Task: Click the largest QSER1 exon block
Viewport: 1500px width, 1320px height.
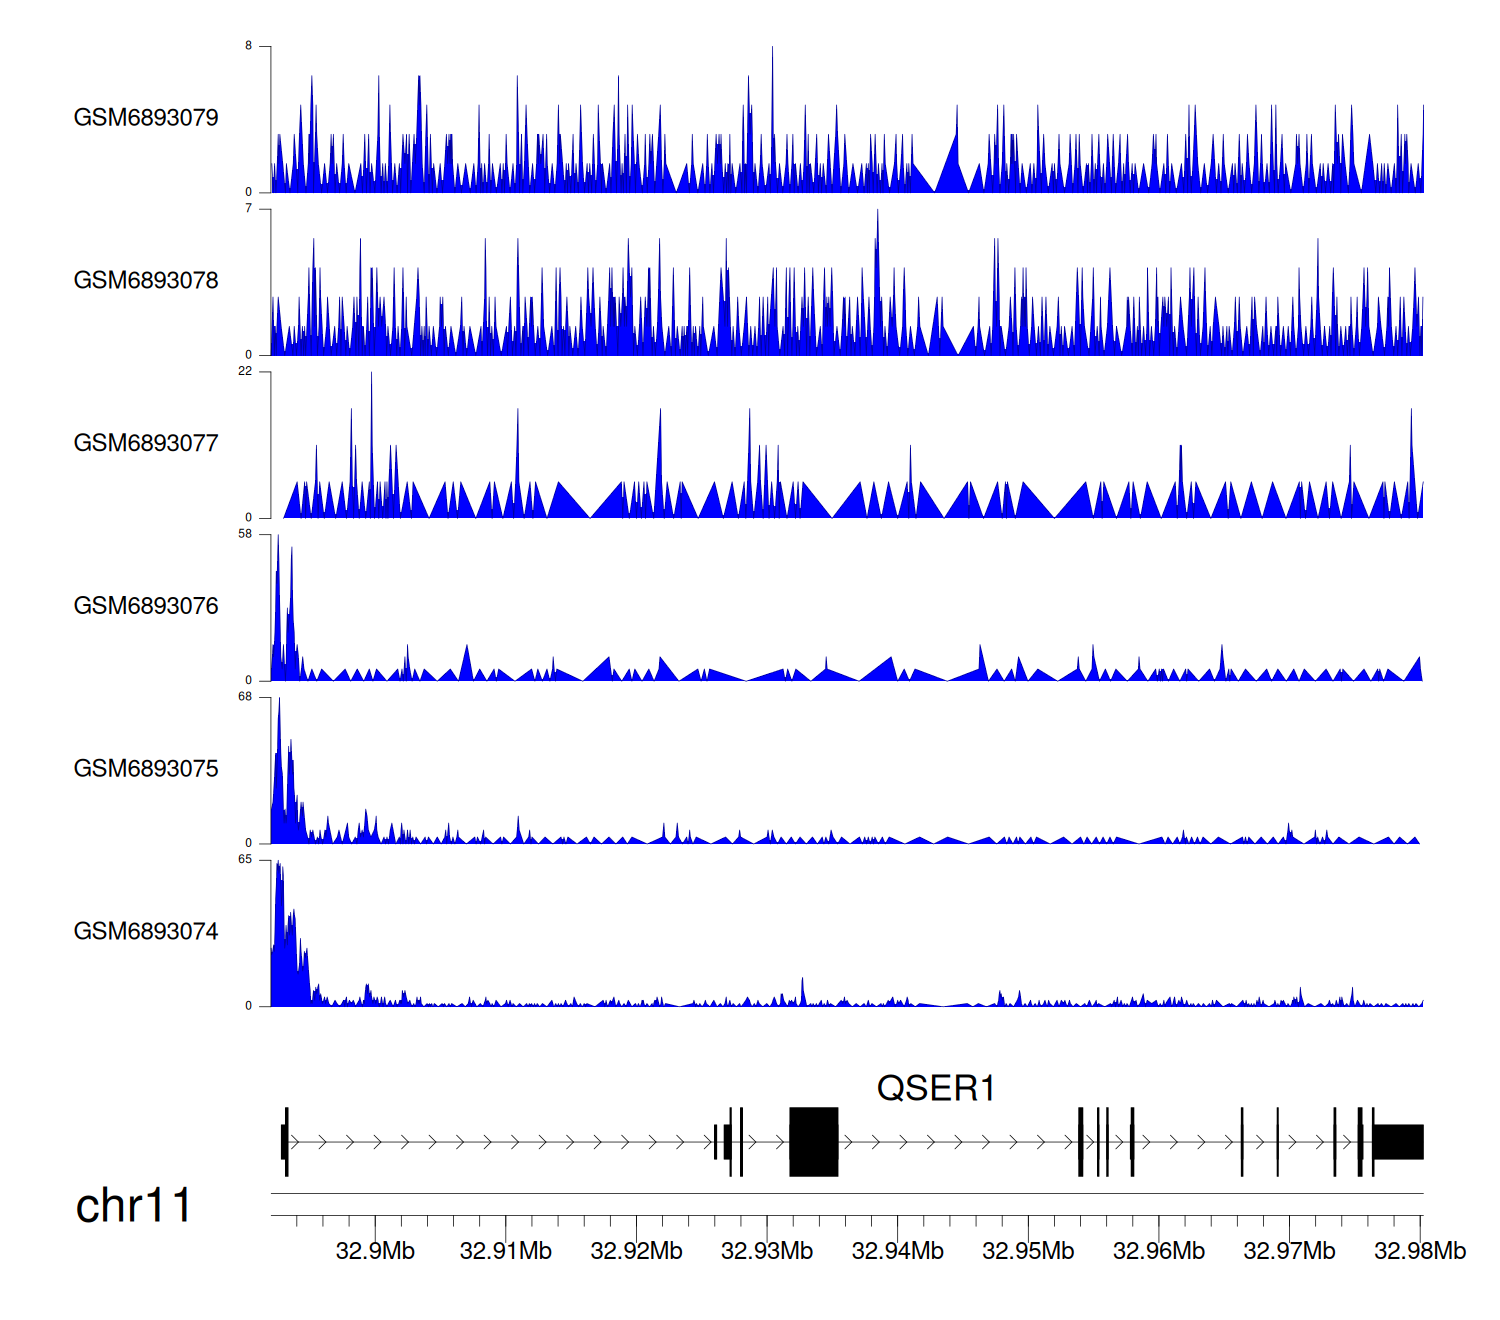Action: coord(813,1142)
